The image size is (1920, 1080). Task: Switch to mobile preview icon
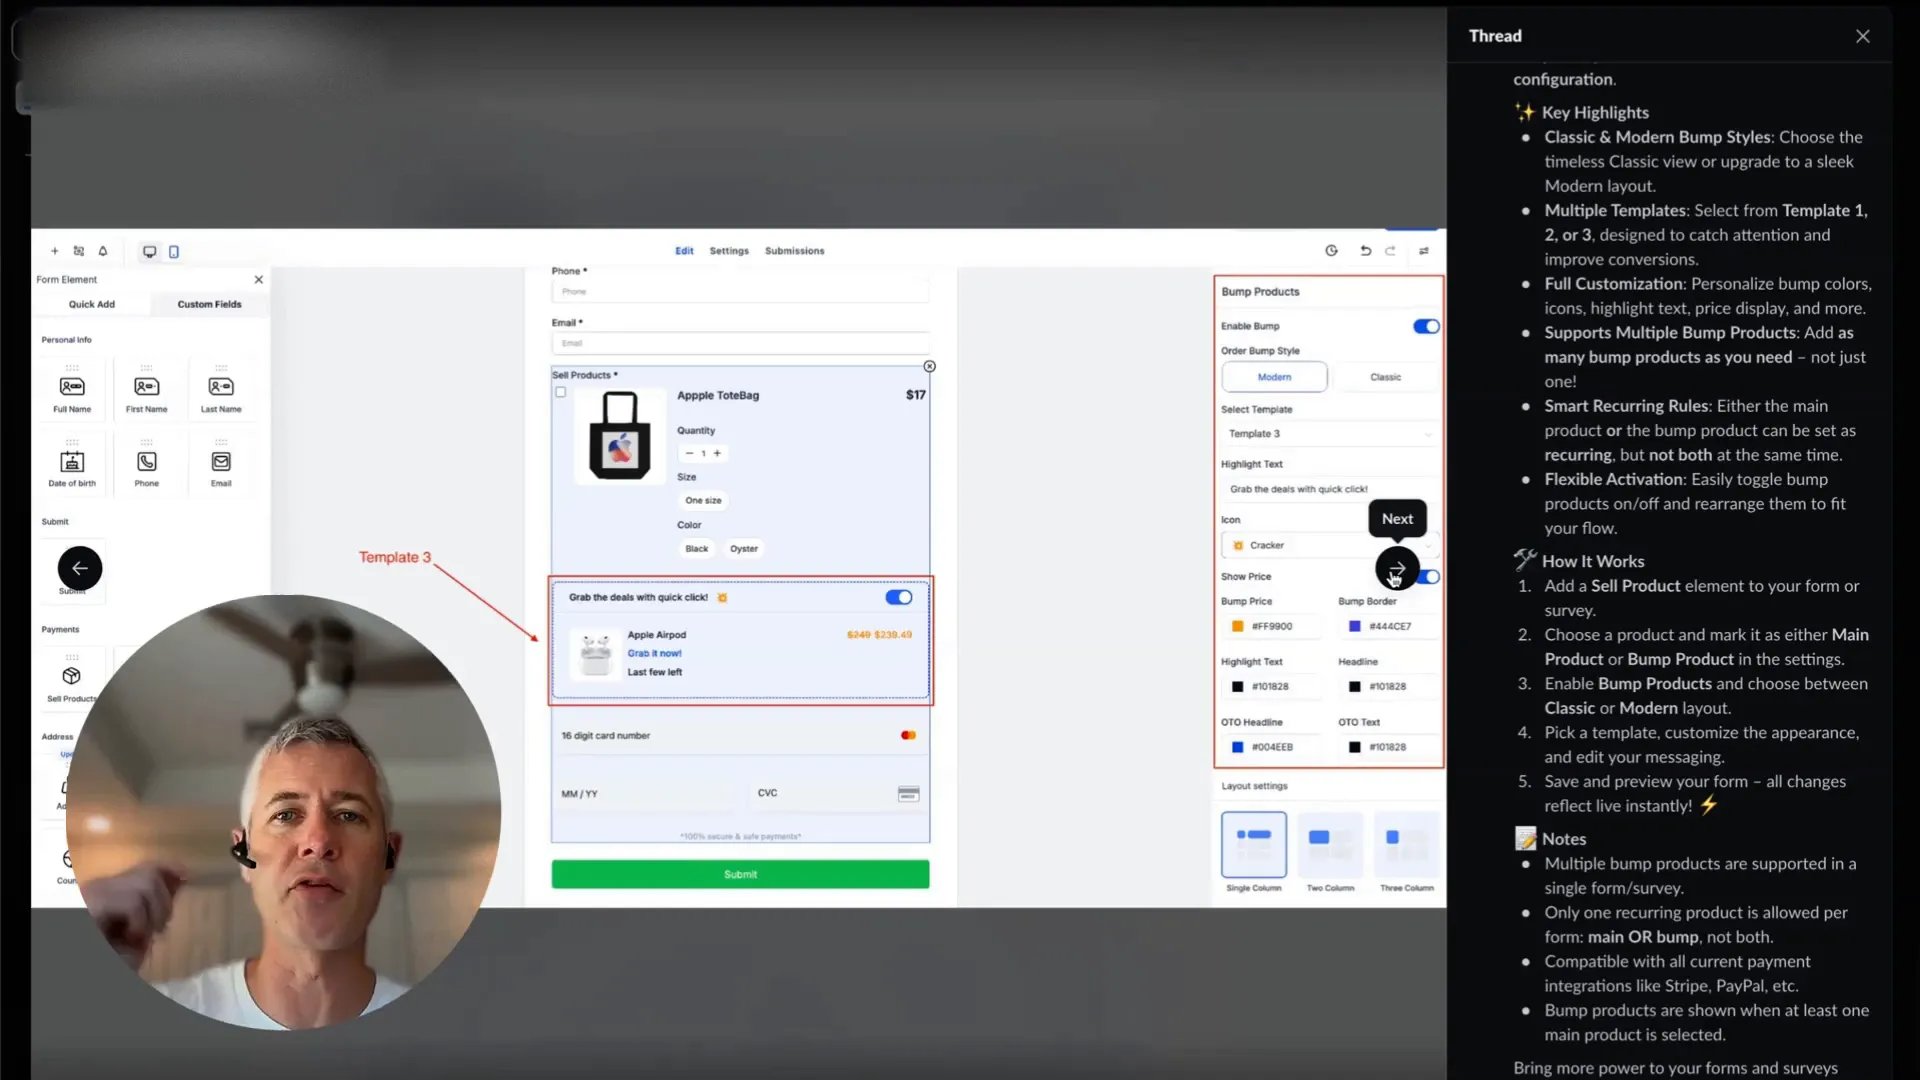click(x=174, y=252)
